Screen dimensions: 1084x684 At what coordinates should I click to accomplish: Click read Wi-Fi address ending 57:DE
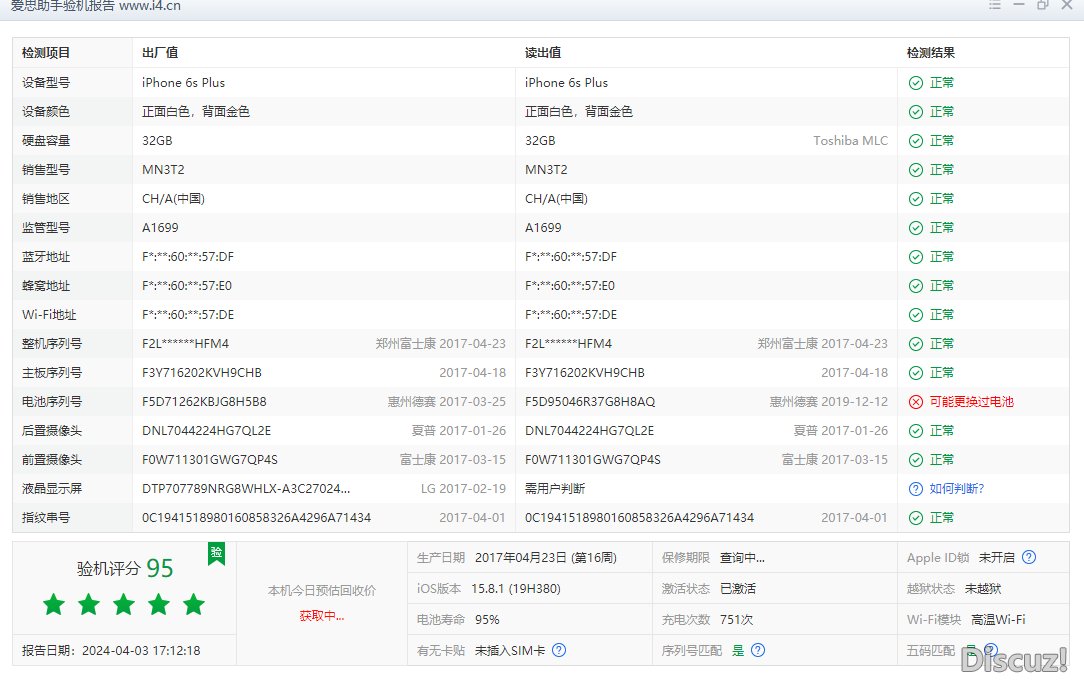[570, 315]
